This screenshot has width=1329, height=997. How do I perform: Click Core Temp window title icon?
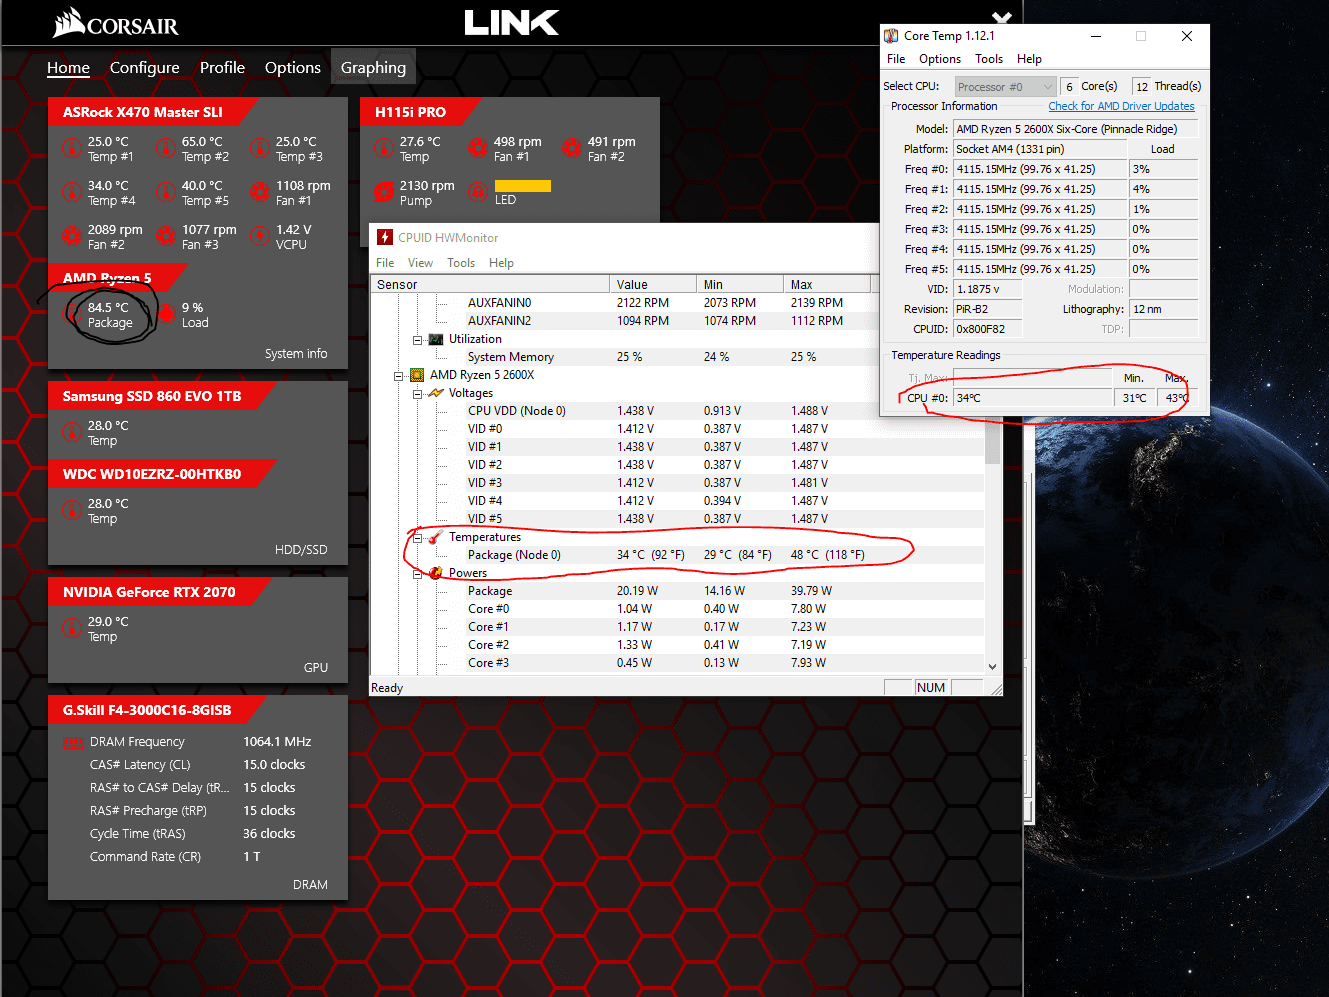pos(891,36)
